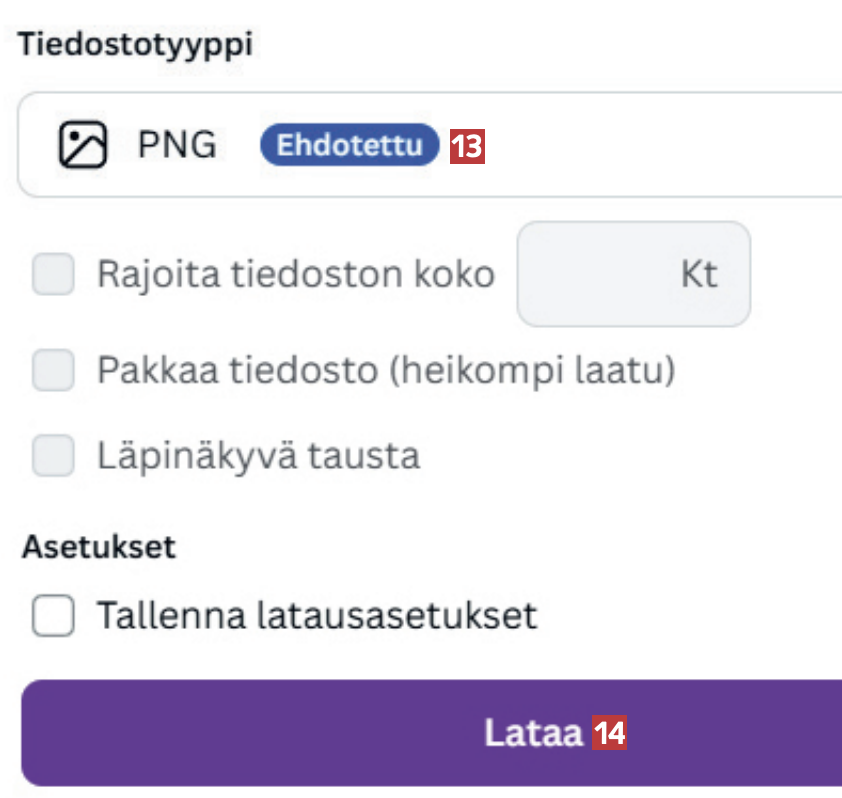The width and height of the screenshot is (842, 798).
Task: Click the "Rajoita tiedoston koko" label text
Action: point(295,274)
